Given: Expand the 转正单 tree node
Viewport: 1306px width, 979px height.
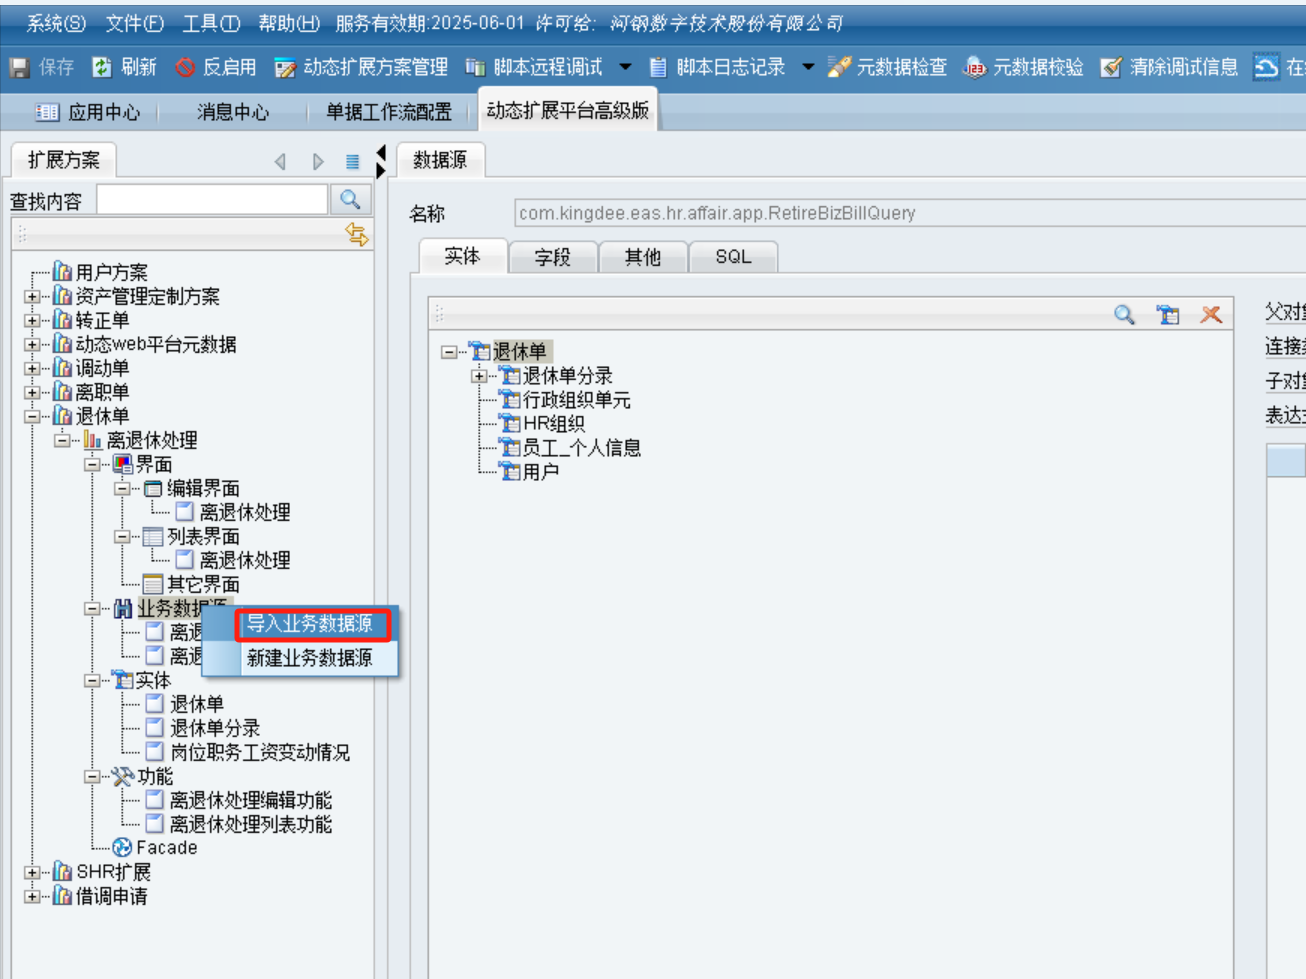Looking at the screenshot, I should (x=32, y=321).
